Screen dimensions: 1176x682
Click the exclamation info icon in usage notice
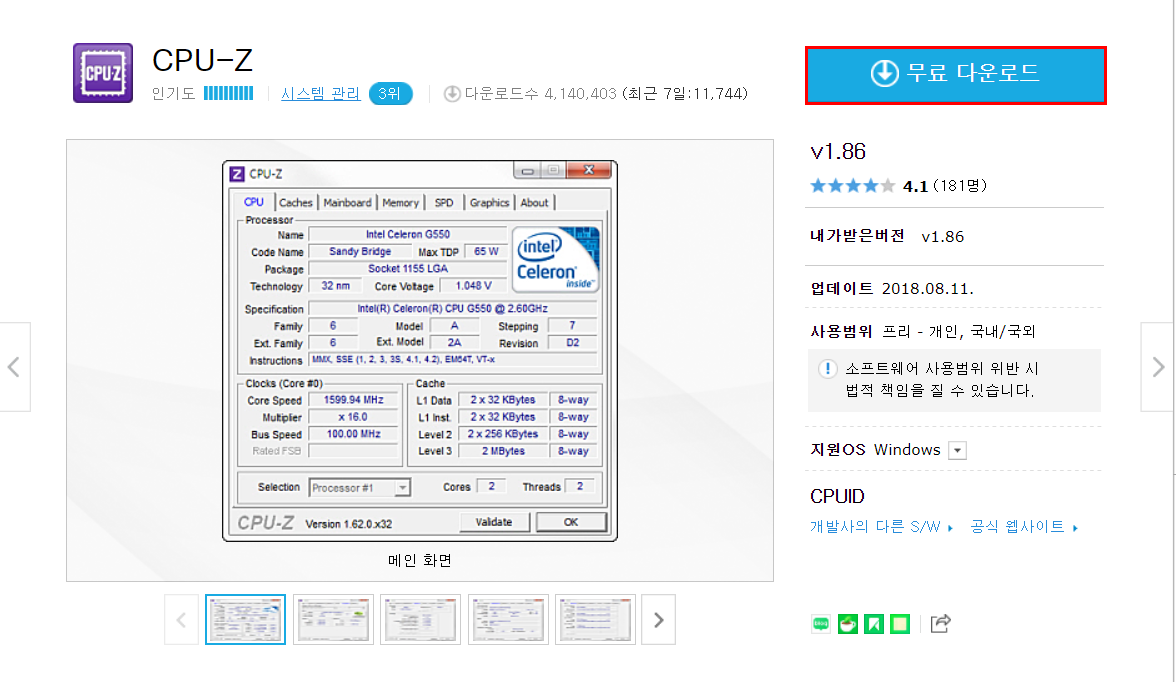pyautogui.click(x=827, y=368)
